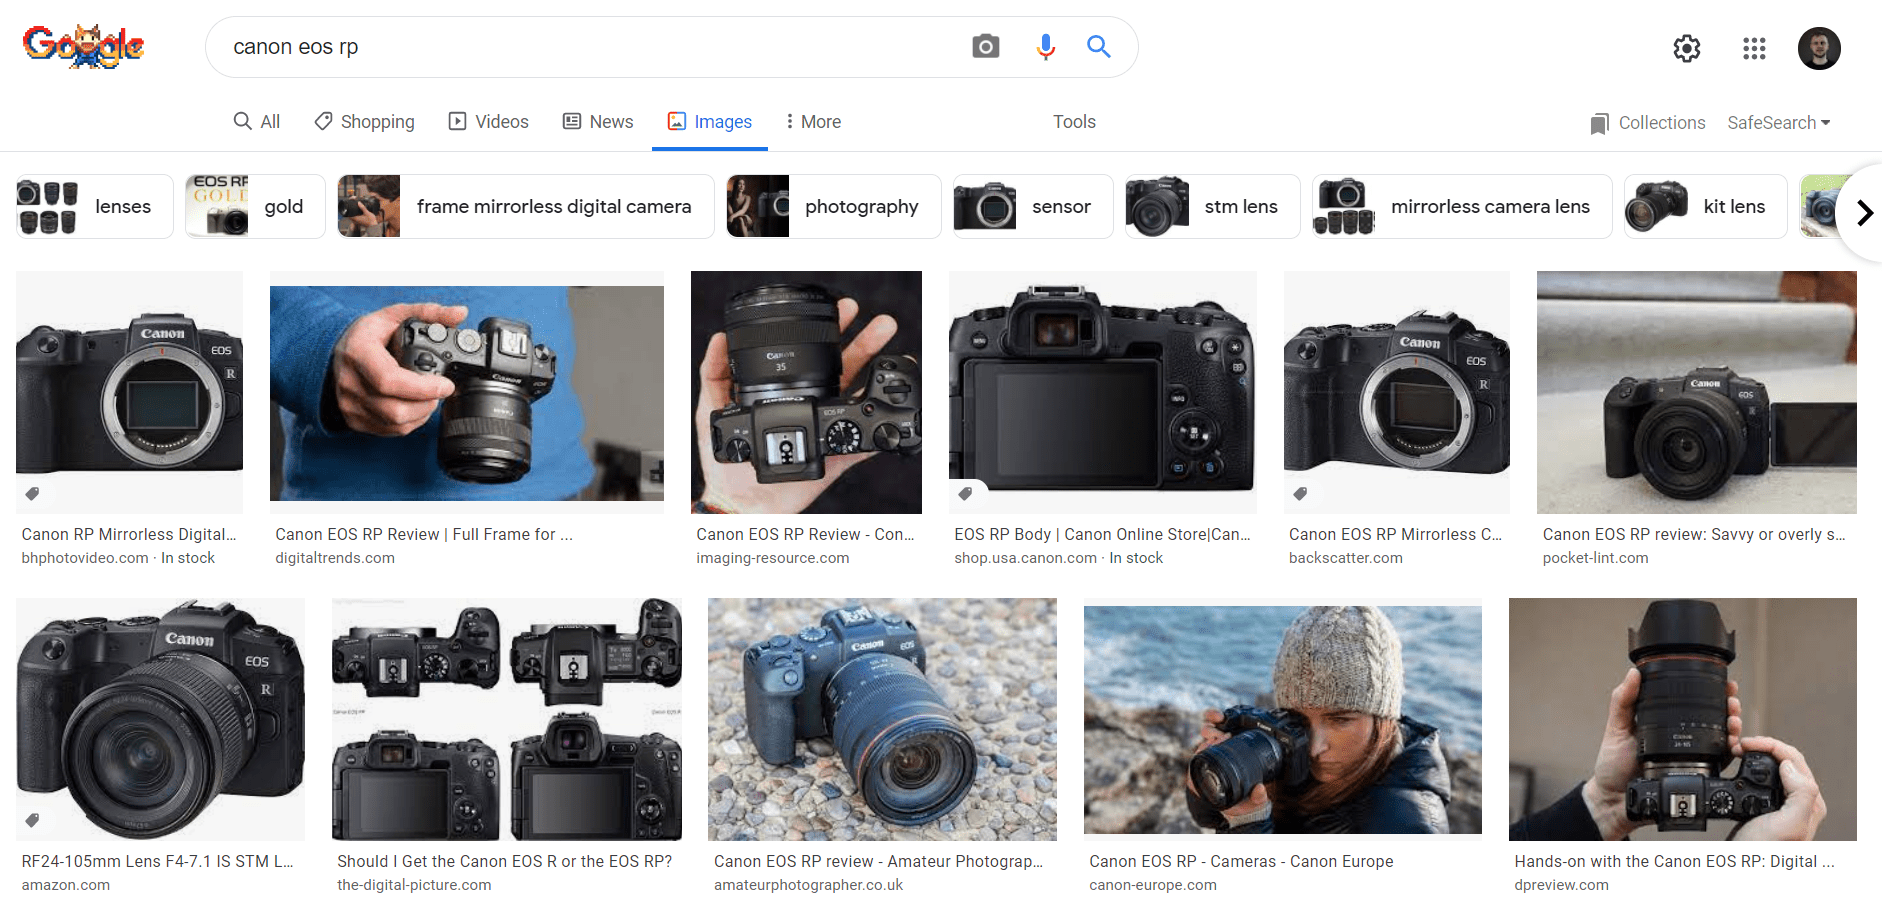Image resolution: width=1882 pixels, height=906 pixels.
Task: Click the imaging-resource.com source text
Action: point(773,558)
